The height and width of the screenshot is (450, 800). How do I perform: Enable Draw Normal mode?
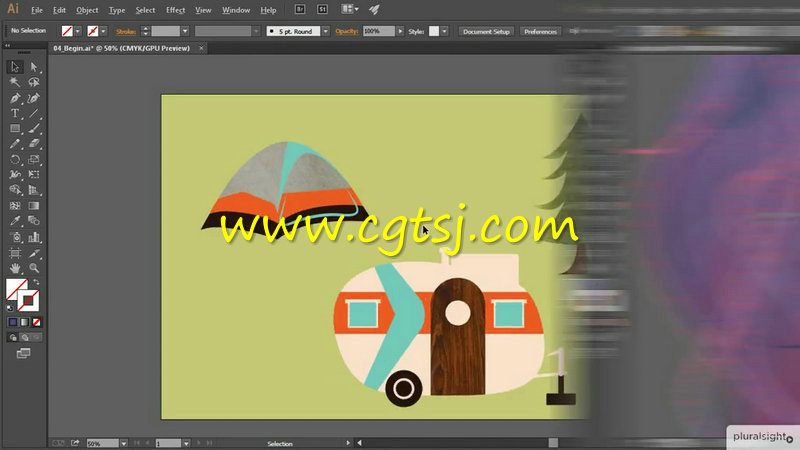(x=13, y=337)
